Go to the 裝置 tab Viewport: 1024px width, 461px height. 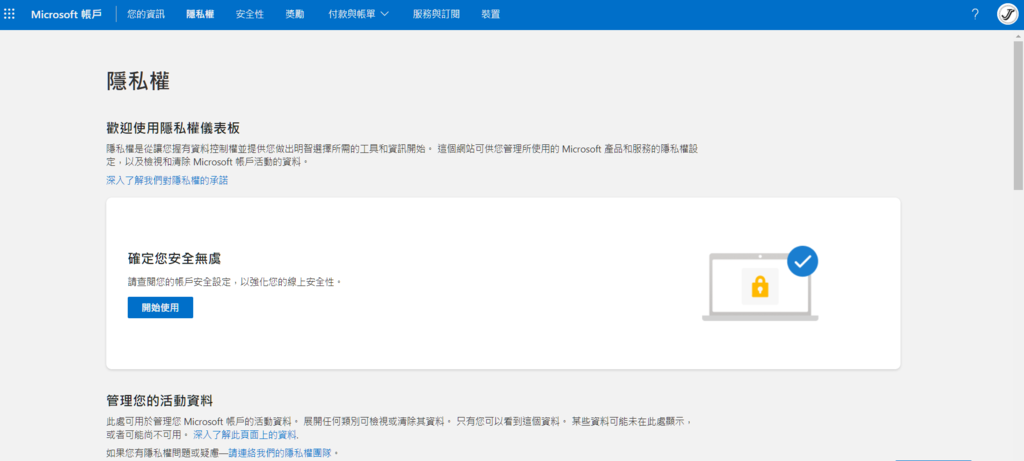[x=490, y=14]
